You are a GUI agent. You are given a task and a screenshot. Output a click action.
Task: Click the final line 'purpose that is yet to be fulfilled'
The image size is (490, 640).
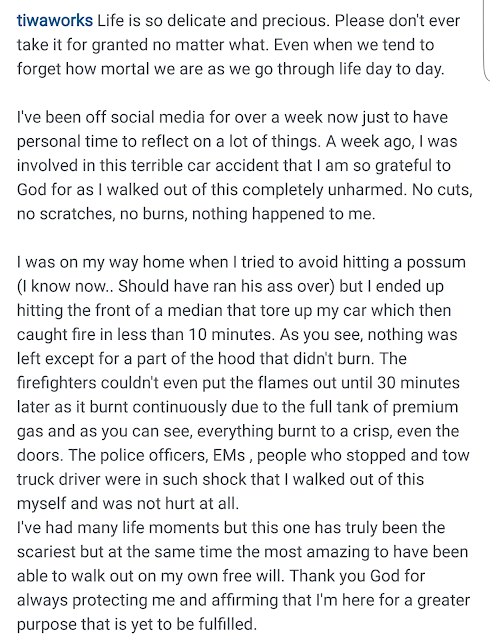tap(137, 624)
